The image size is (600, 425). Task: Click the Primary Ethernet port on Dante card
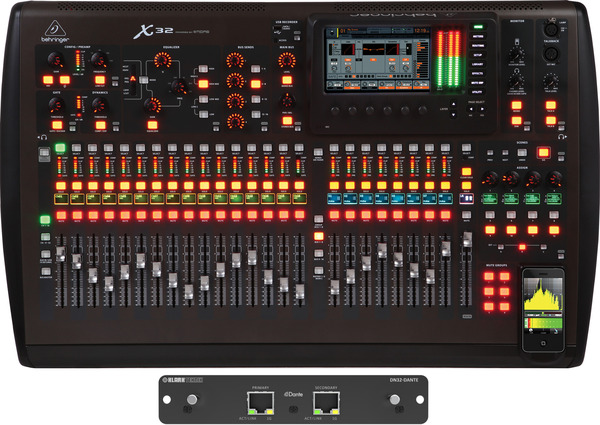[261, 403]
